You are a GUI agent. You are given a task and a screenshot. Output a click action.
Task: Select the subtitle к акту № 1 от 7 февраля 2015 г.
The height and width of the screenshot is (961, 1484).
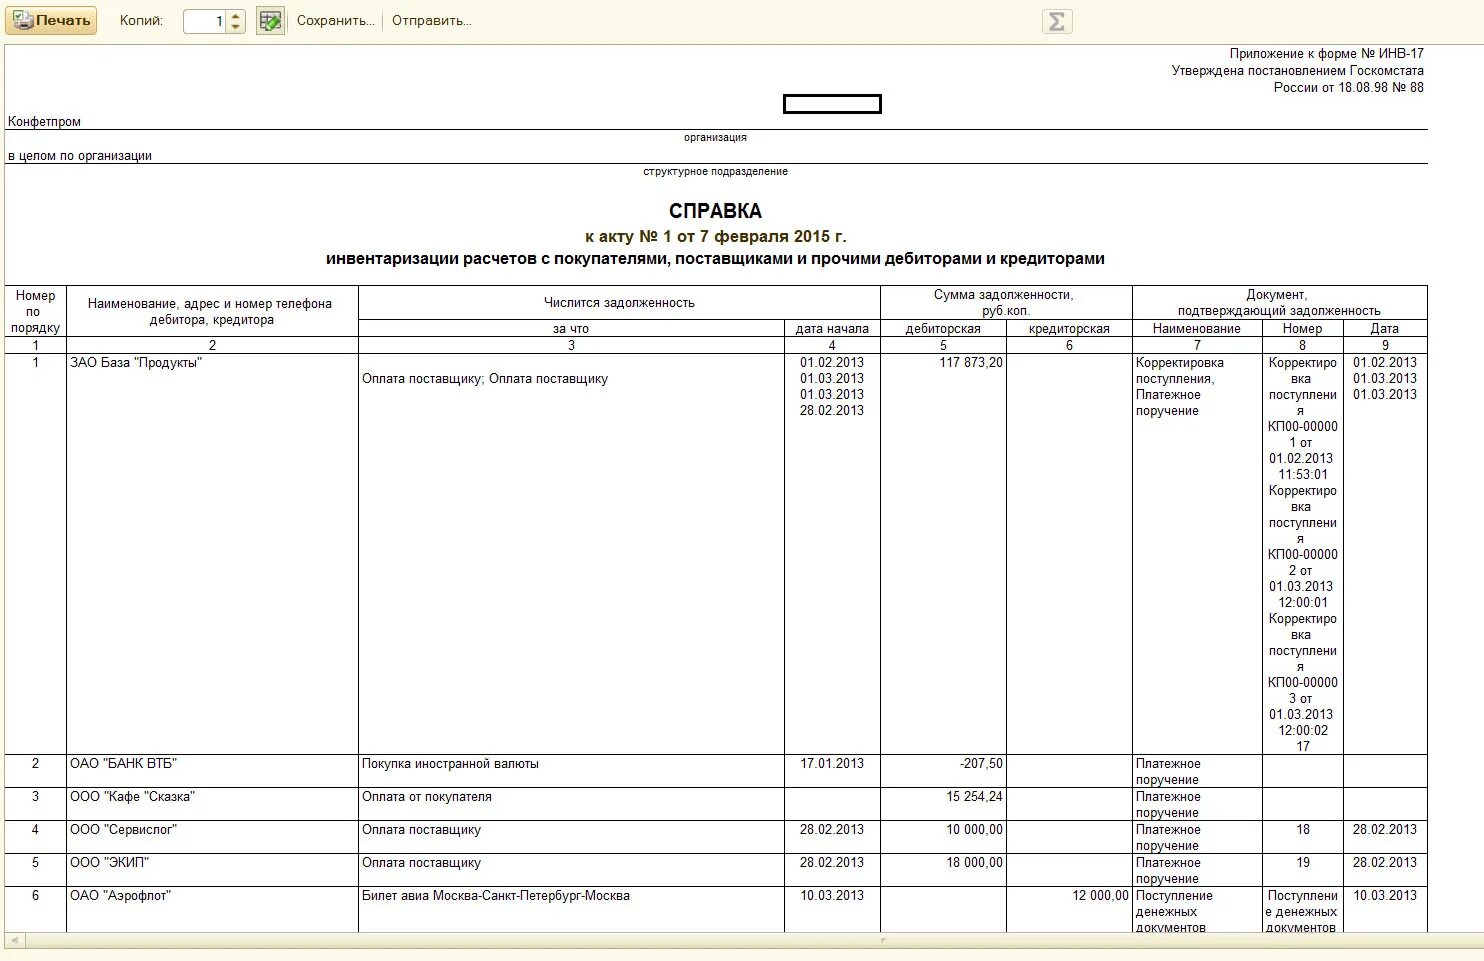point(715,237)
